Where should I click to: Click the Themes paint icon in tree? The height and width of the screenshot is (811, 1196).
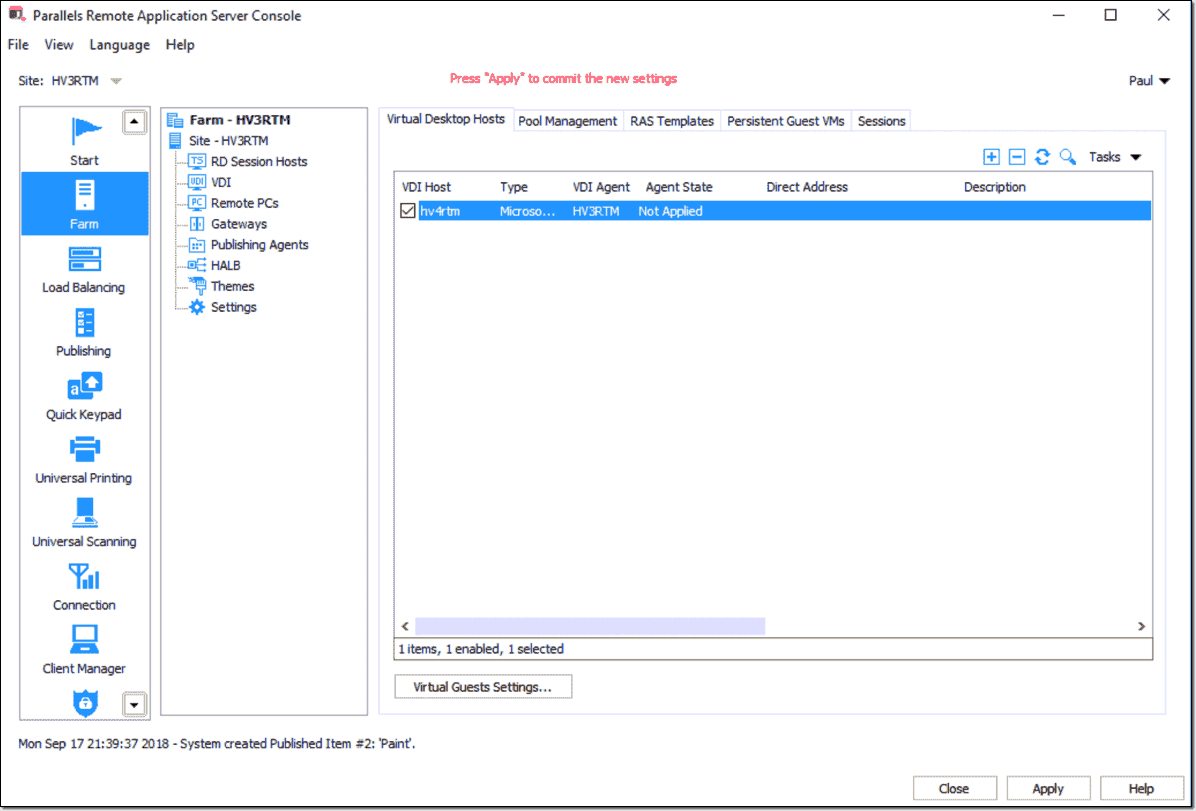pos(197,286)
